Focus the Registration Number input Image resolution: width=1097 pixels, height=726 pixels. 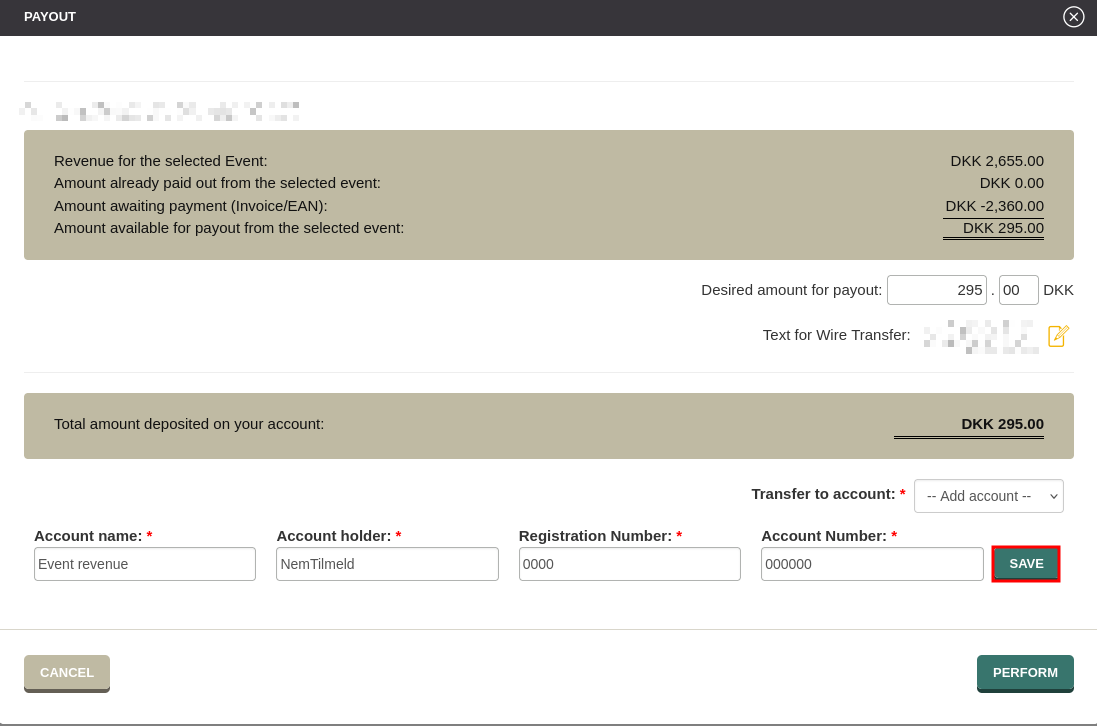click(629, 564)
